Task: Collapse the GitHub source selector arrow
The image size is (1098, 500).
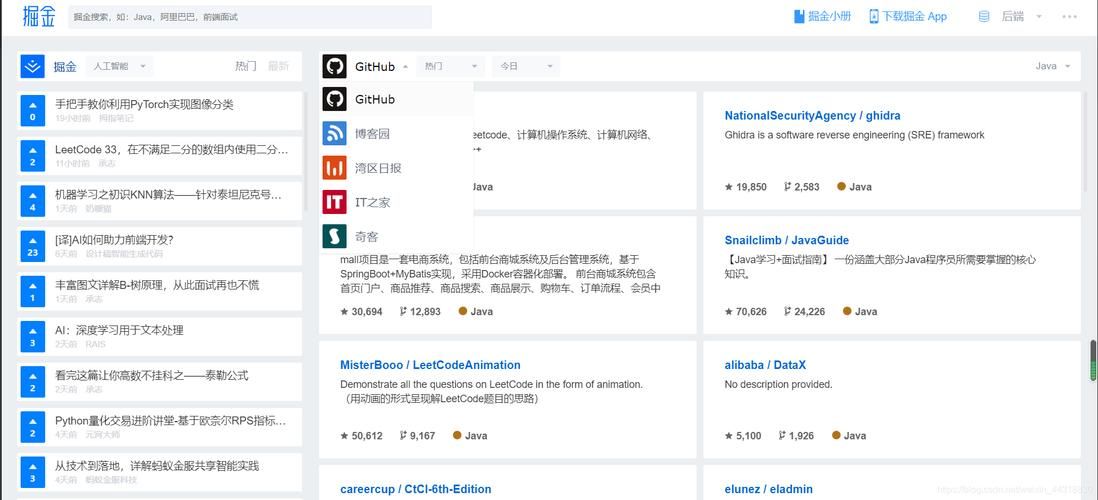Action: pos(405,67)
